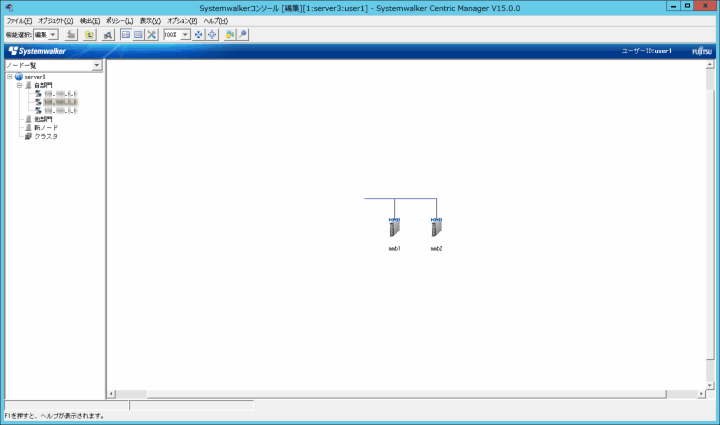Click the horizontal scrollbar thumb
This screenshot has width=720, height=425.
[x=406, y=394]
